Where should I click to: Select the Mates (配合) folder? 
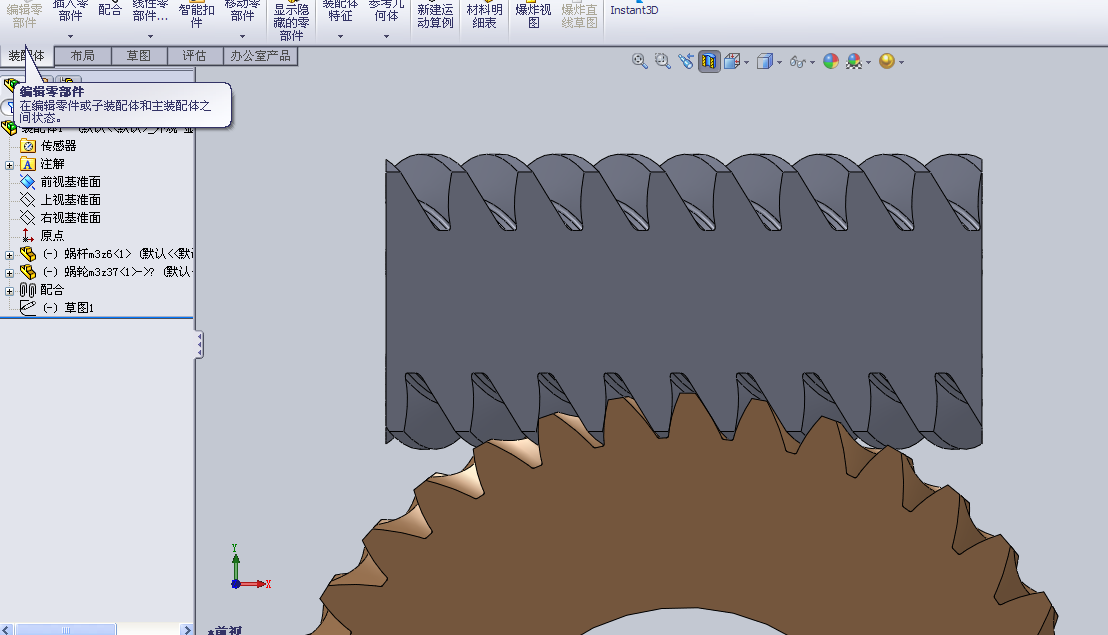(x=42, y=290)
